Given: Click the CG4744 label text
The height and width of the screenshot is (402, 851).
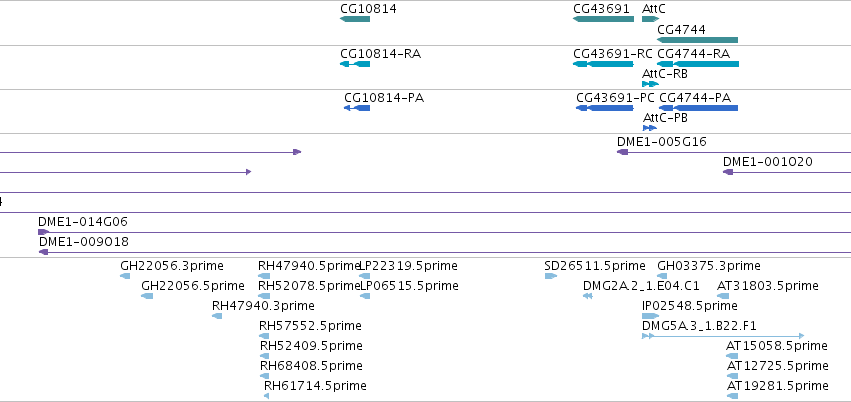Looking at the screenshot, I should [681, 29].
